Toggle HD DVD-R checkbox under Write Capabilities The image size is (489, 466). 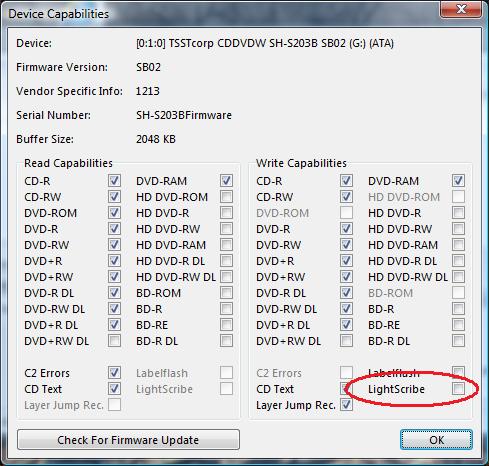click(458, 213)
